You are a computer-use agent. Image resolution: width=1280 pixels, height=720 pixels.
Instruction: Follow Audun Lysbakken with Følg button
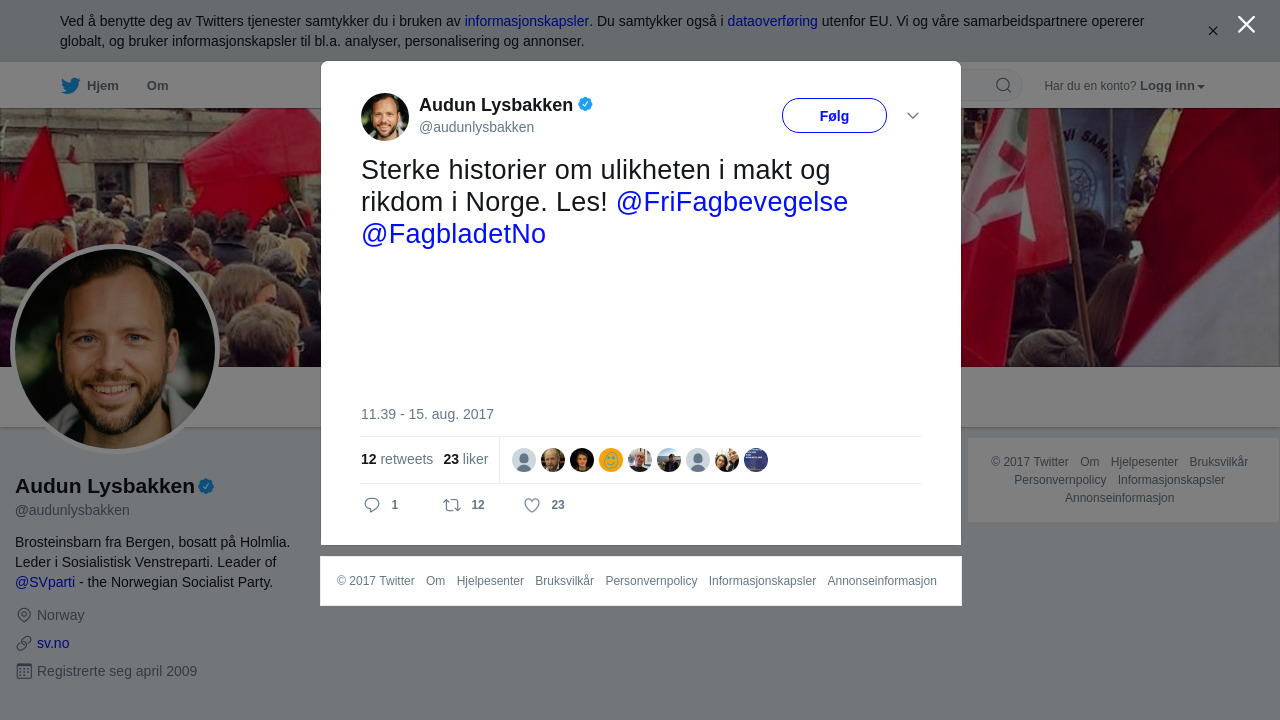click(x=834, y=116)
